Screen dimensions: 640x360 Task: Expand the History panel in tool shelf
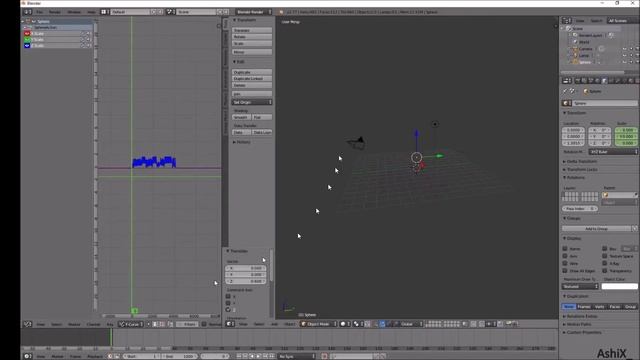[x=242, y=142]
